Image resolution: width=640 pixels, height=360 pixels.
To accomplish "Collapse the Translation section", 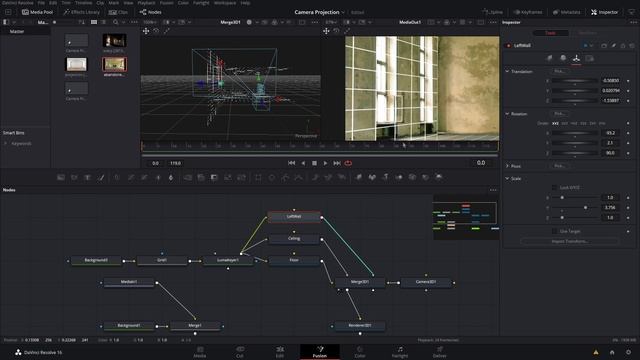I will click(507, 71).
